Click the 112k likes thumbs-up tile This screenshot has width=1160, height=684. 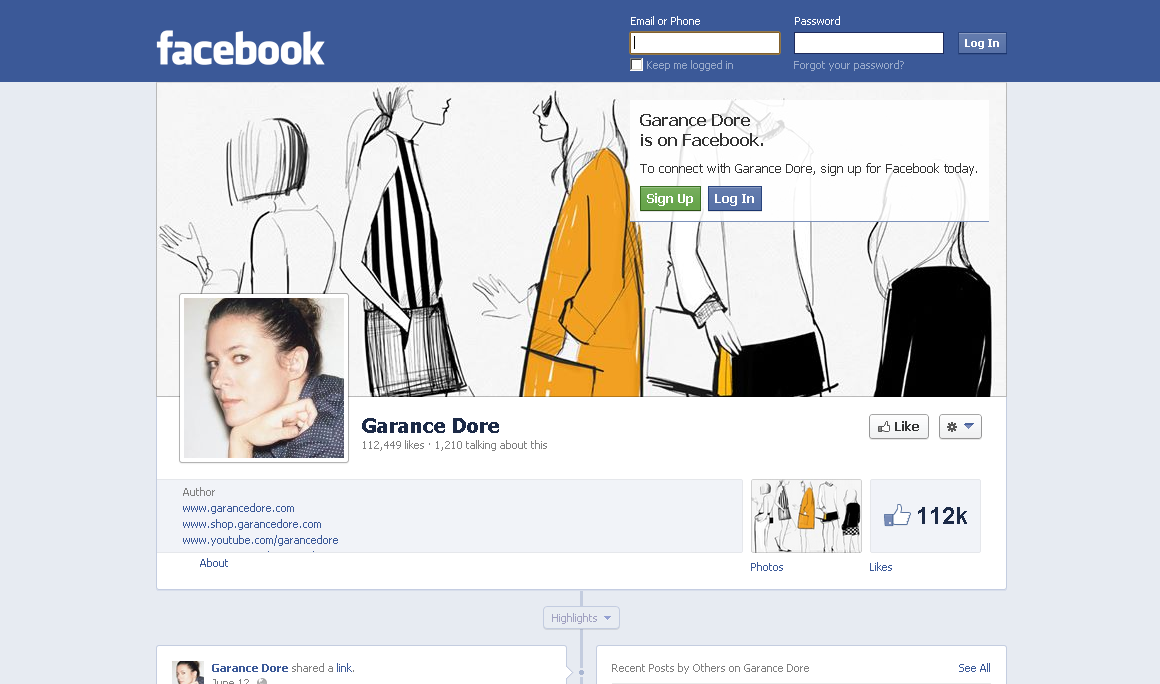tap(925, 516)
